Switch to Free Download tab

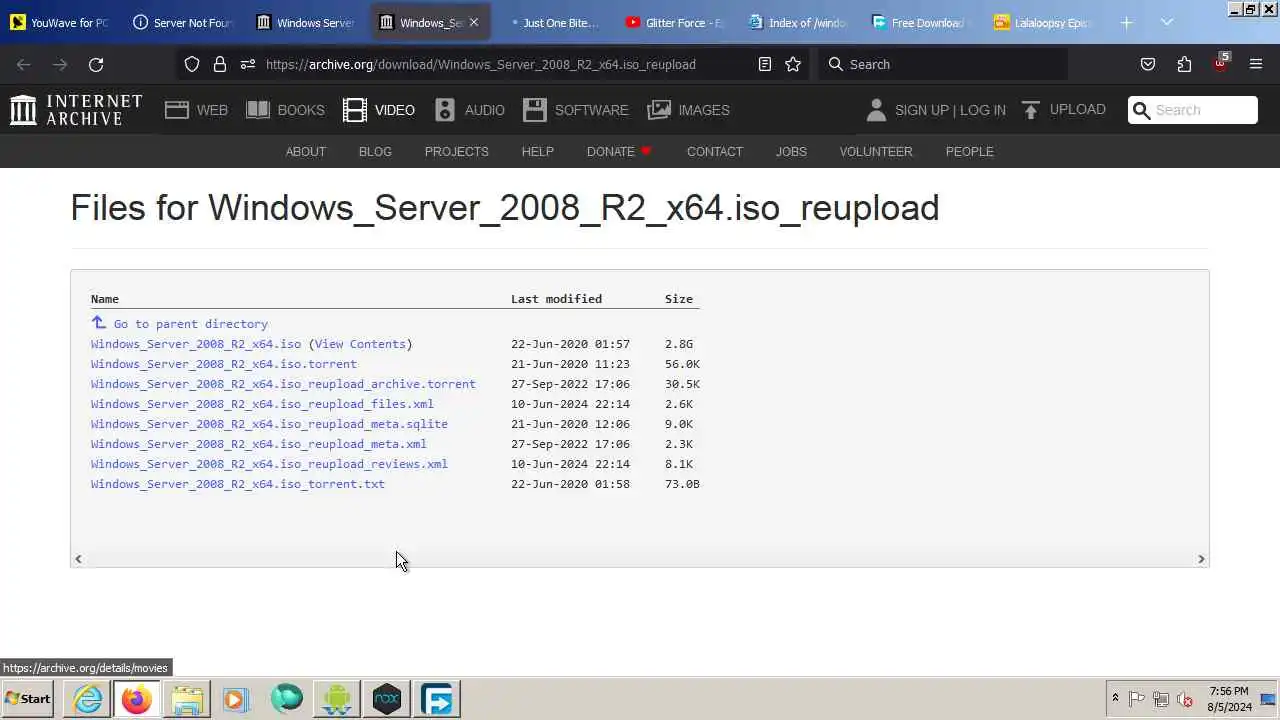pos(921,22)
